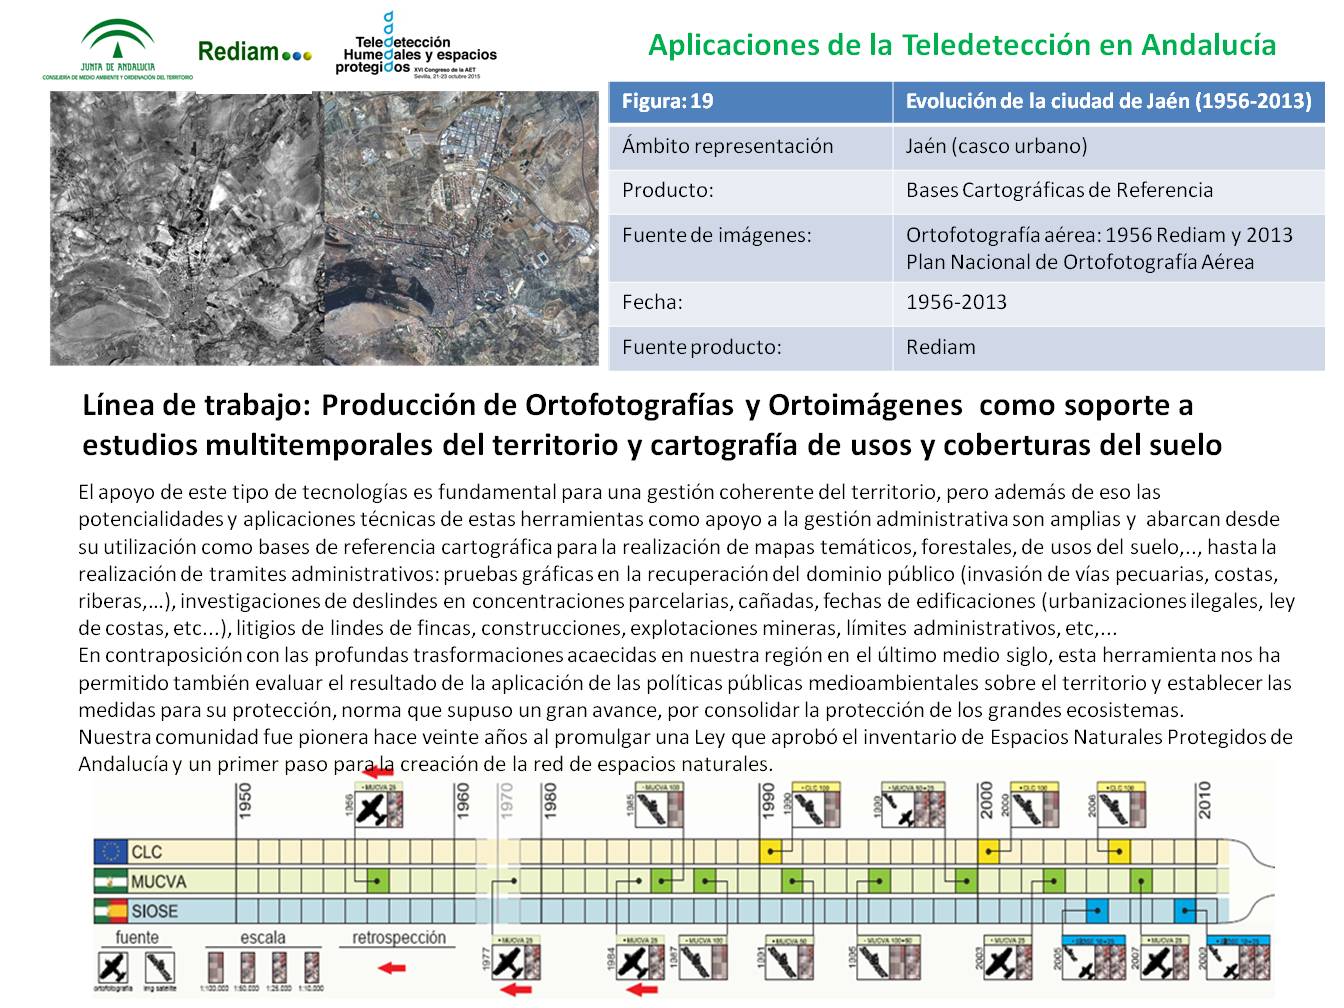Click the 2005 SIOSE source icon
1344x1008 pixels.
1094,958
